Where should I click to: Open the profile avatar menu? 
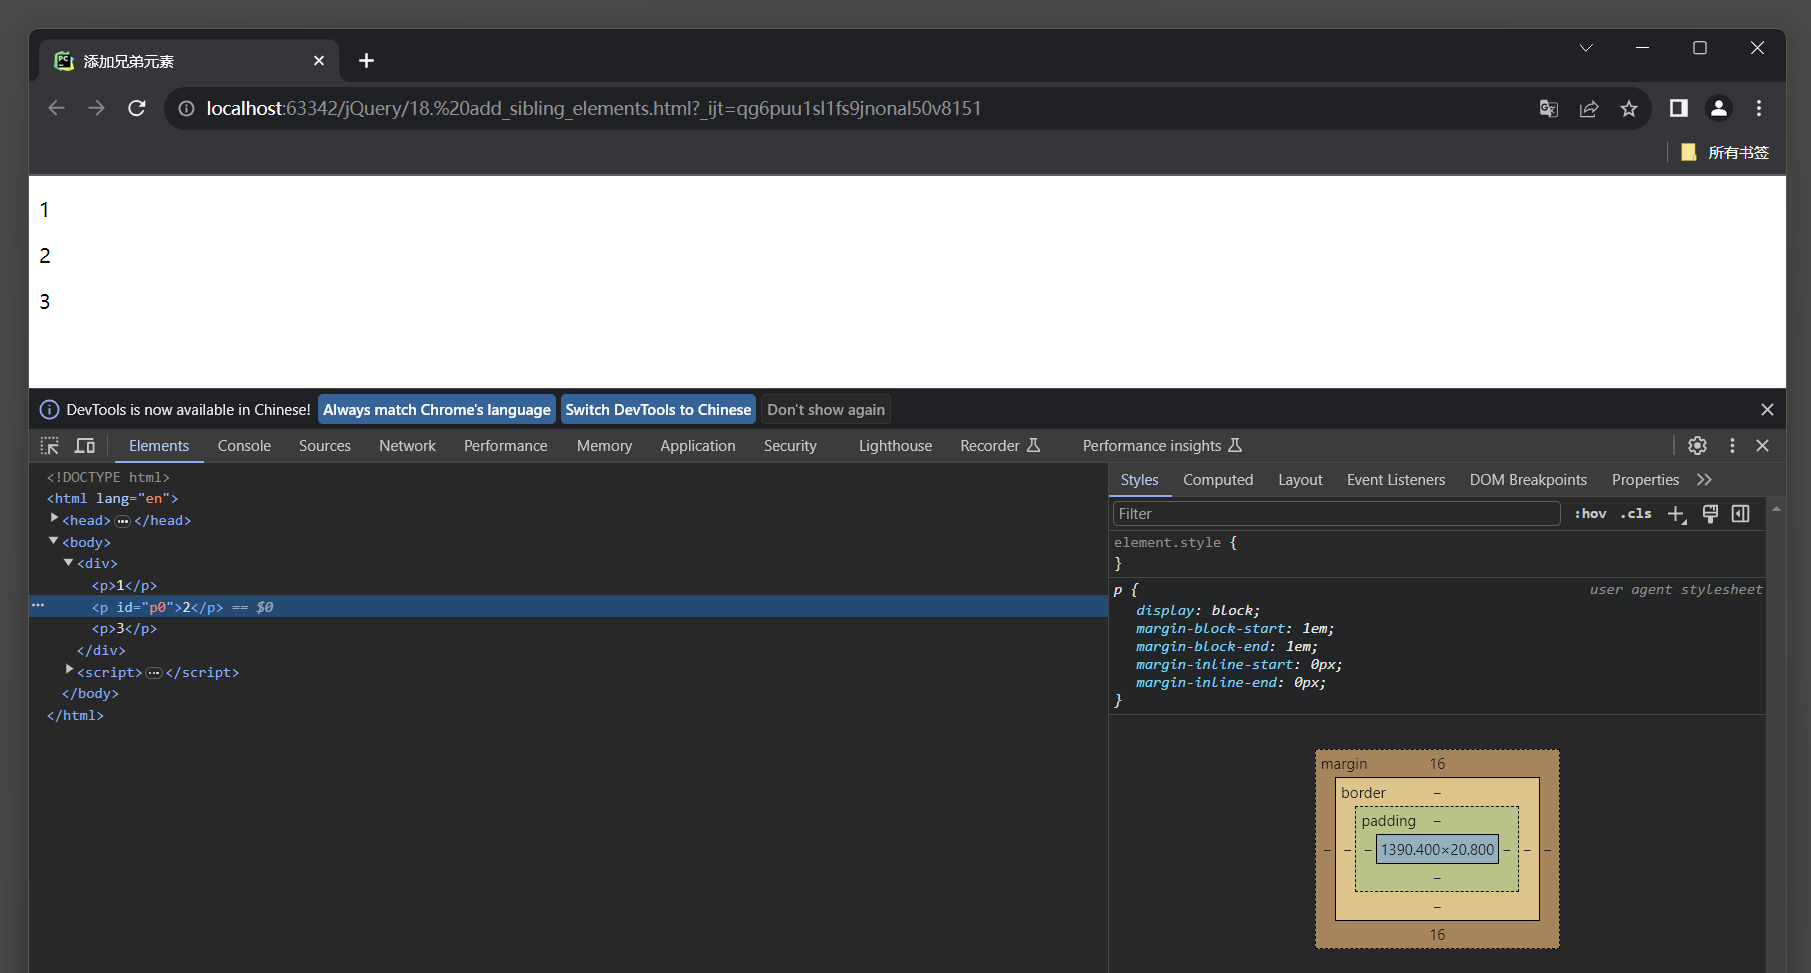[x=1719, y=108]
